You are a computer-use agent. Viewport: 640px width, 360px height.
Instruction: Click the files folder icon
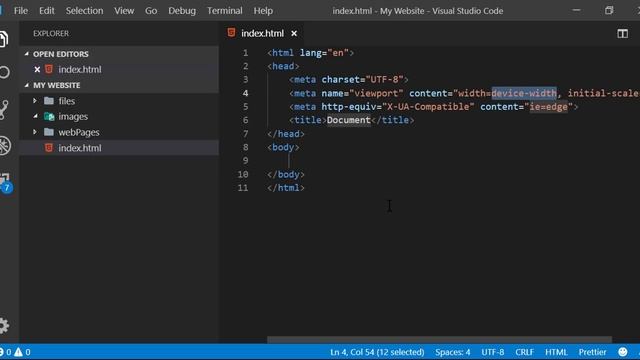(49, 100)
